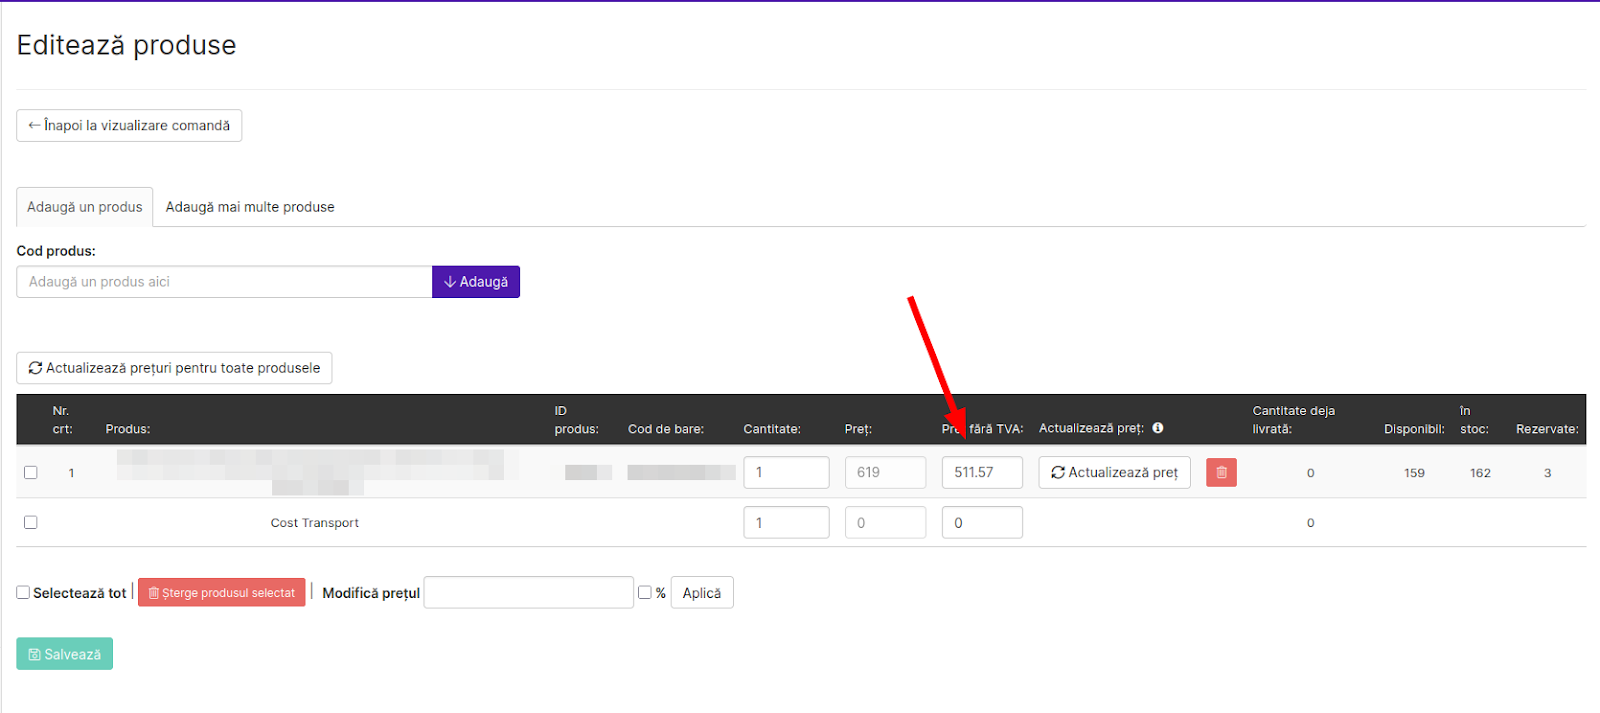Viewport: 1600px width, 713px height.
Task: Click the Modifică prețul text field
Action: (x=528, y=593)
